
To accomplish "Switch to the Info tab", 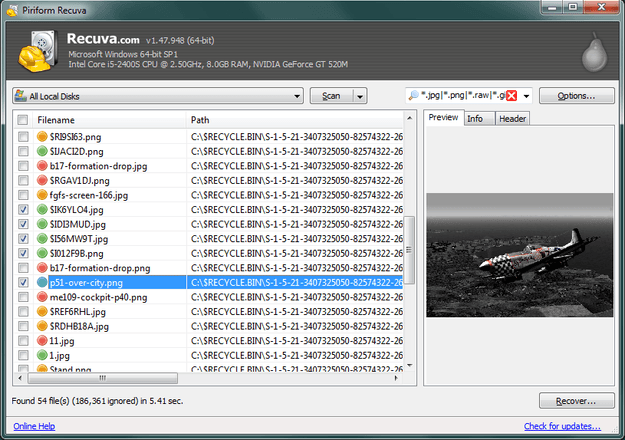I will click(480, 119).
